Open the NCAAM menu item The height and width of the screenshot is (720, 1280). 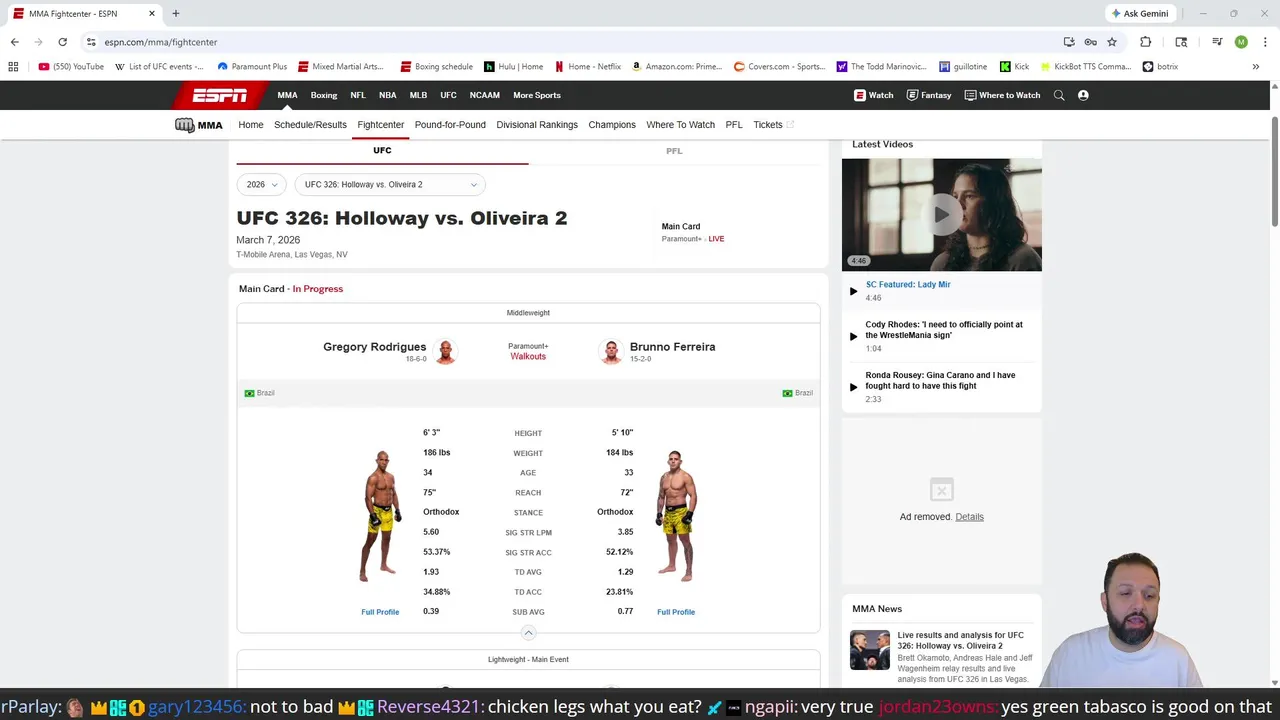485,95
